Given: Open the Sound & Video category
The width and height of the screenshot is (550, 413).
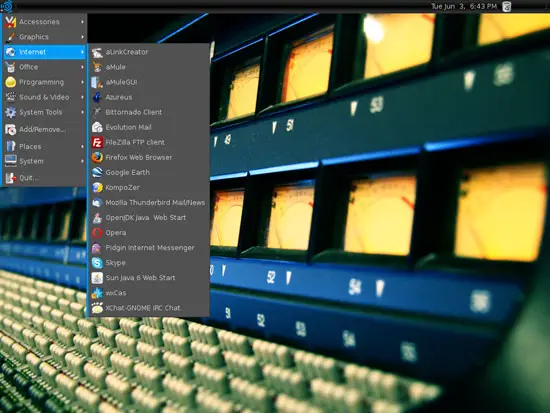Looking at the screenshot, I should click(45, 97).
